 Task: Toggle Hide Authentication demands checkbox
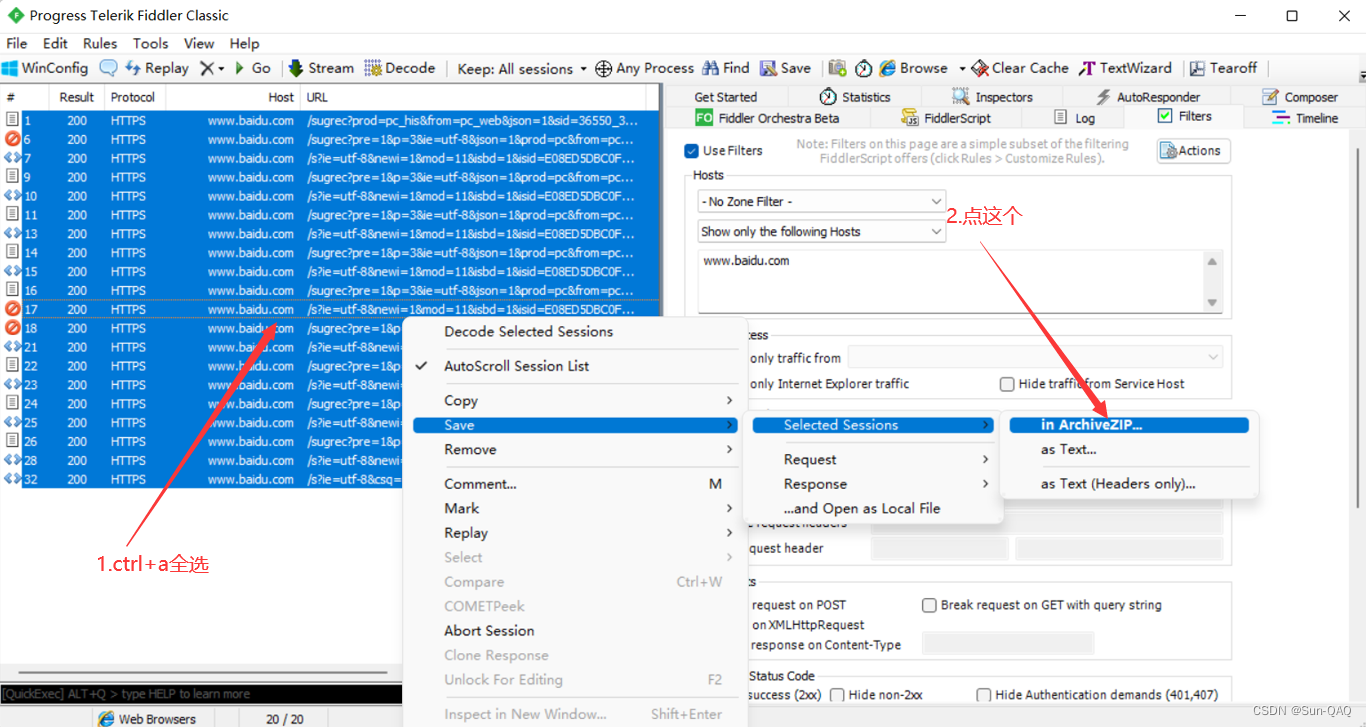pos(984,695)
